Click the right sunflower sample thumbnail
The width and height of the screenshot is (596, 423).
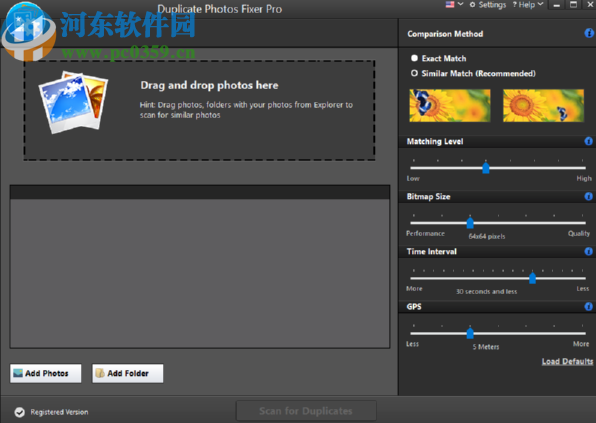point(544,105)
